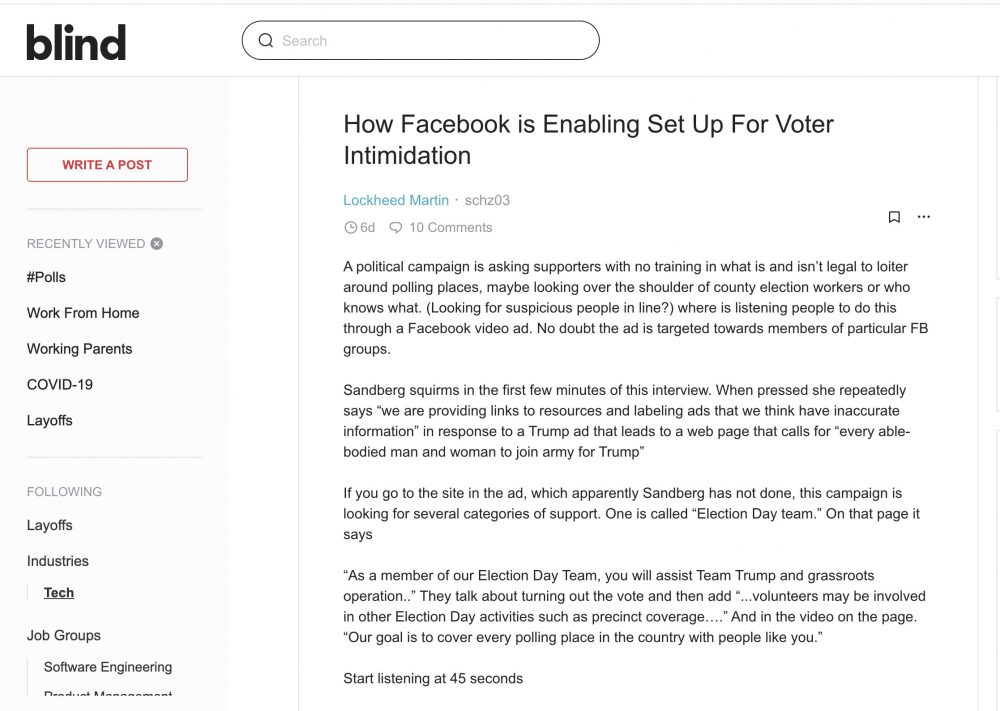Bookmark this post

tap(894, 217)
